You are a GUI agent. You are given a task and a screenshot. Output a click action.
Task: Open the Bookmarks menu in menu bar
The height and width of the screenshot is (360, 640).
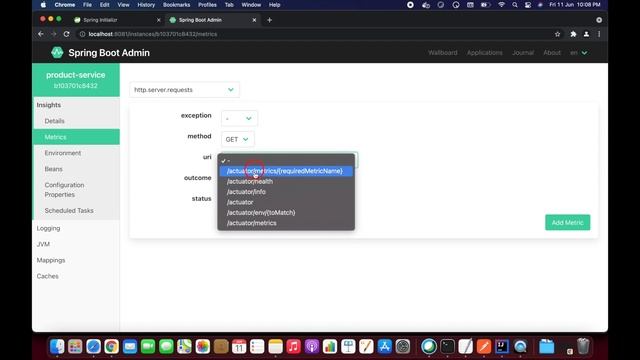click(176, 5)
